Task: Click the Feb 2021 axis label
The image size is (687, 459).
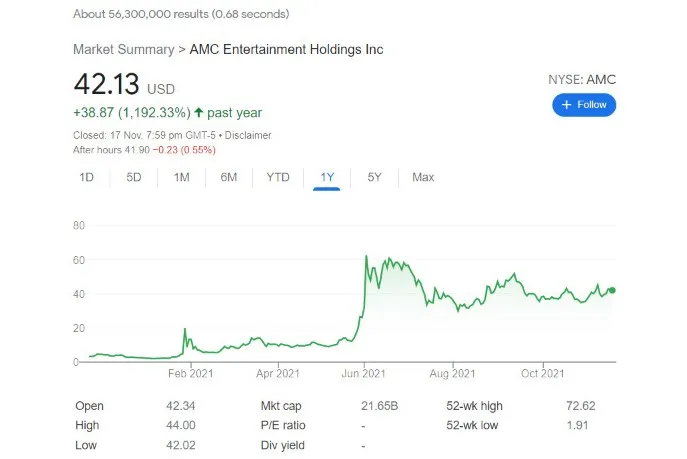Action: point(191,374)
